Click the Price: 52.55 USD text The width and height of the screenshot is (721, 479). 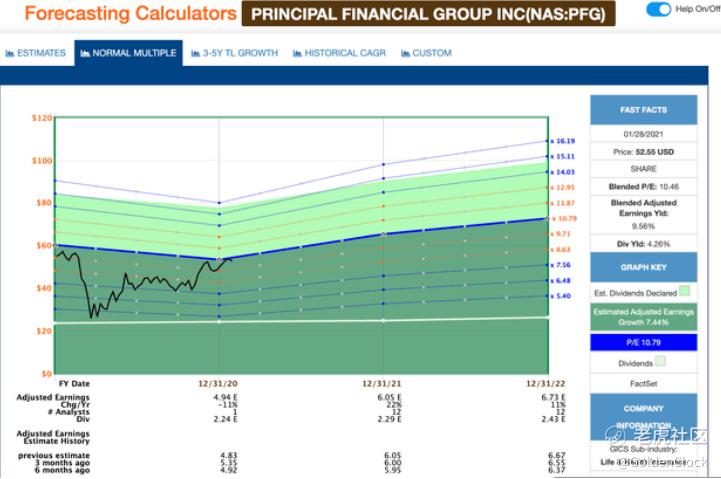(x=643, y=152)
